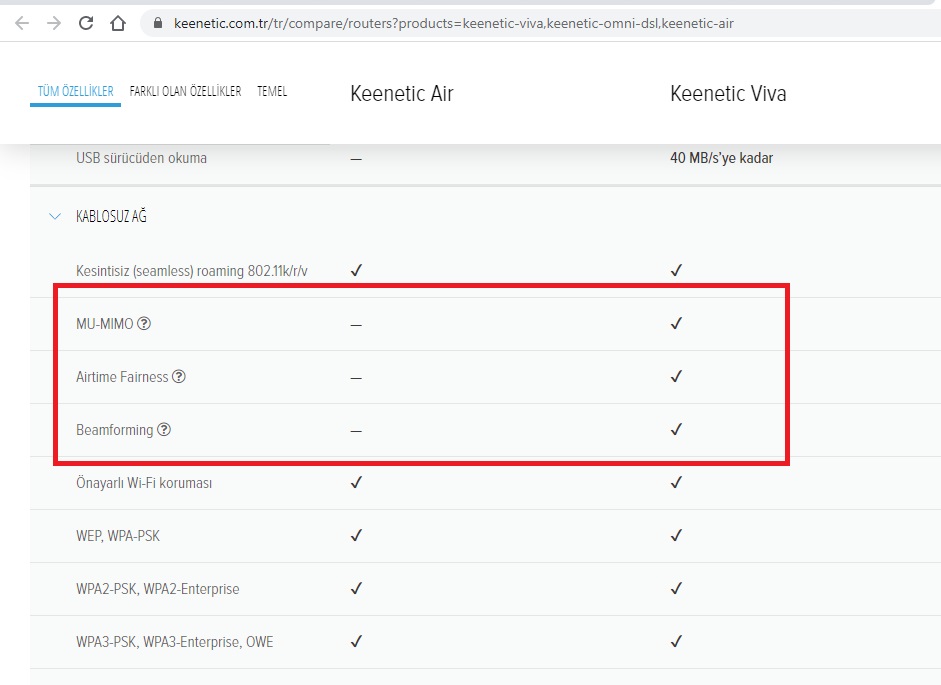Click the Keenetic Air product title
941x685 pixels.
[x=401, y=94]
